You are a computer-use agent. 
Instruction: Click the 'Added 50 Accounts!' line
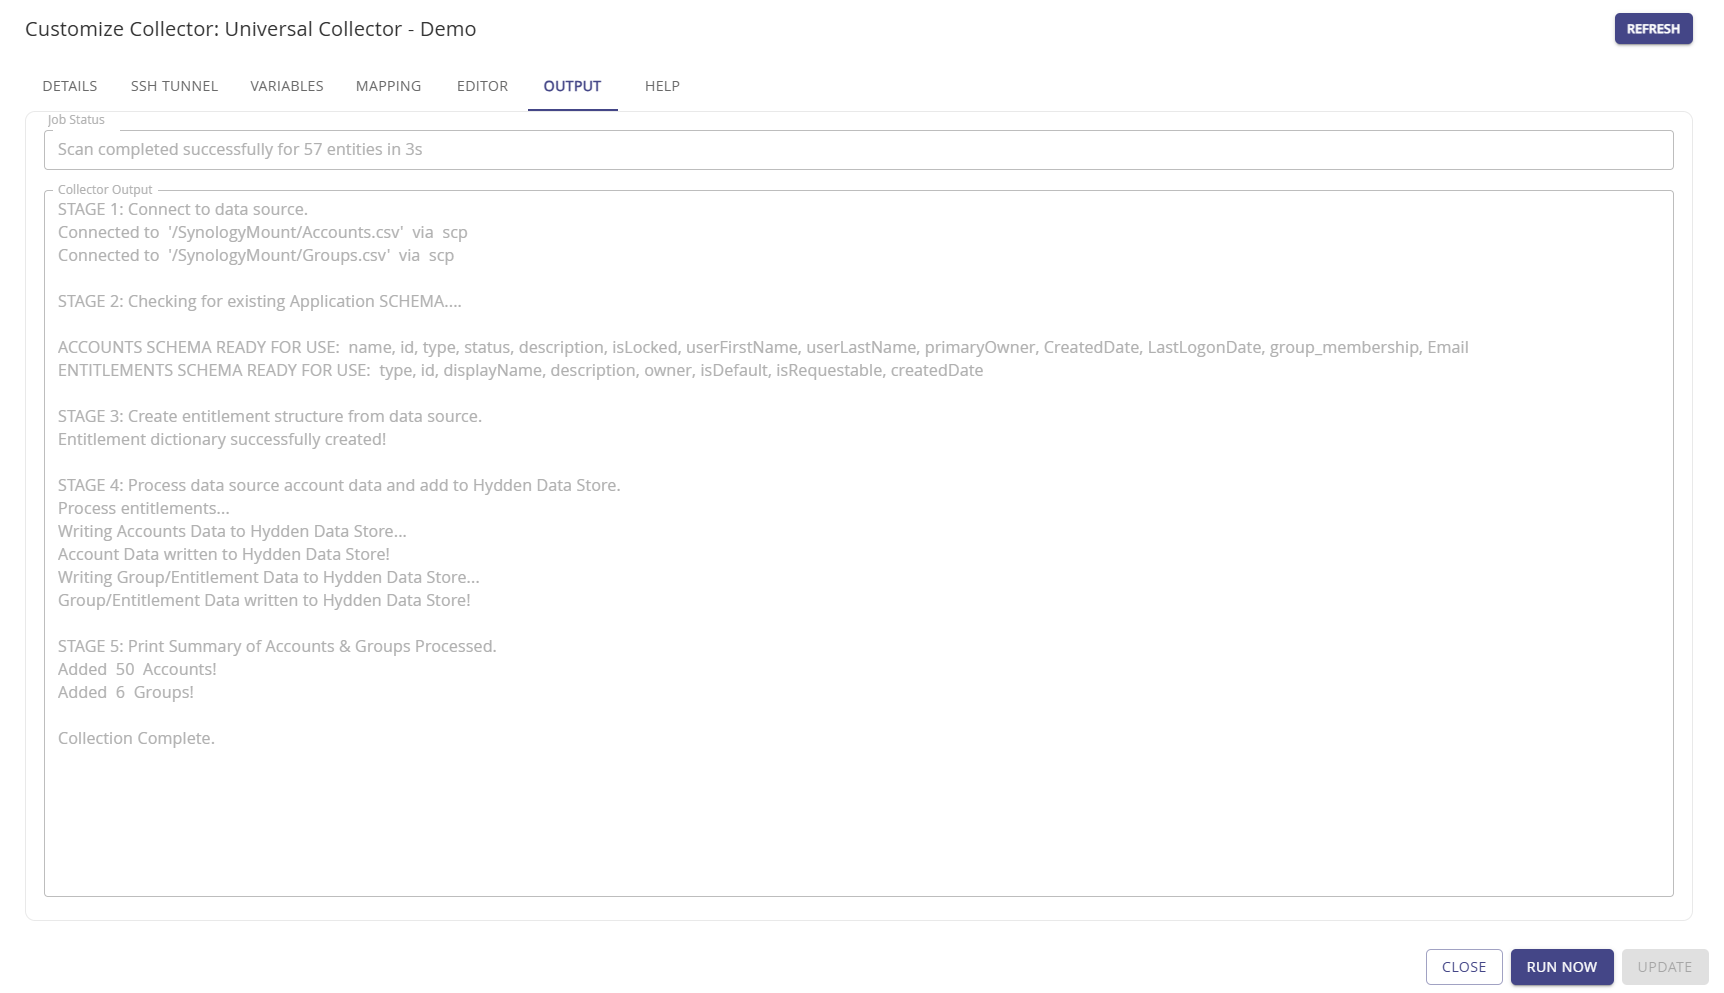click(137, 670)
